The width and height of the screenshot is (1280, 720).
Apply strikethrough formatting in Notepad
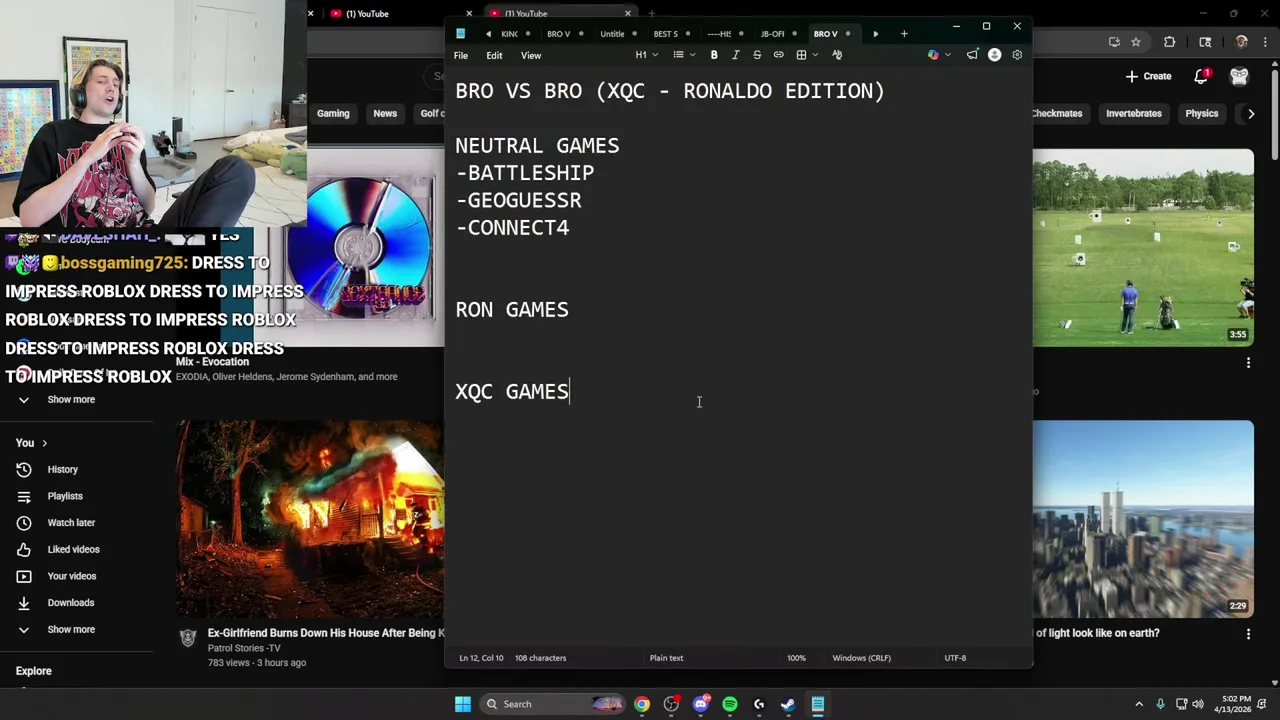pyautogui.click(x=757, y=55)
